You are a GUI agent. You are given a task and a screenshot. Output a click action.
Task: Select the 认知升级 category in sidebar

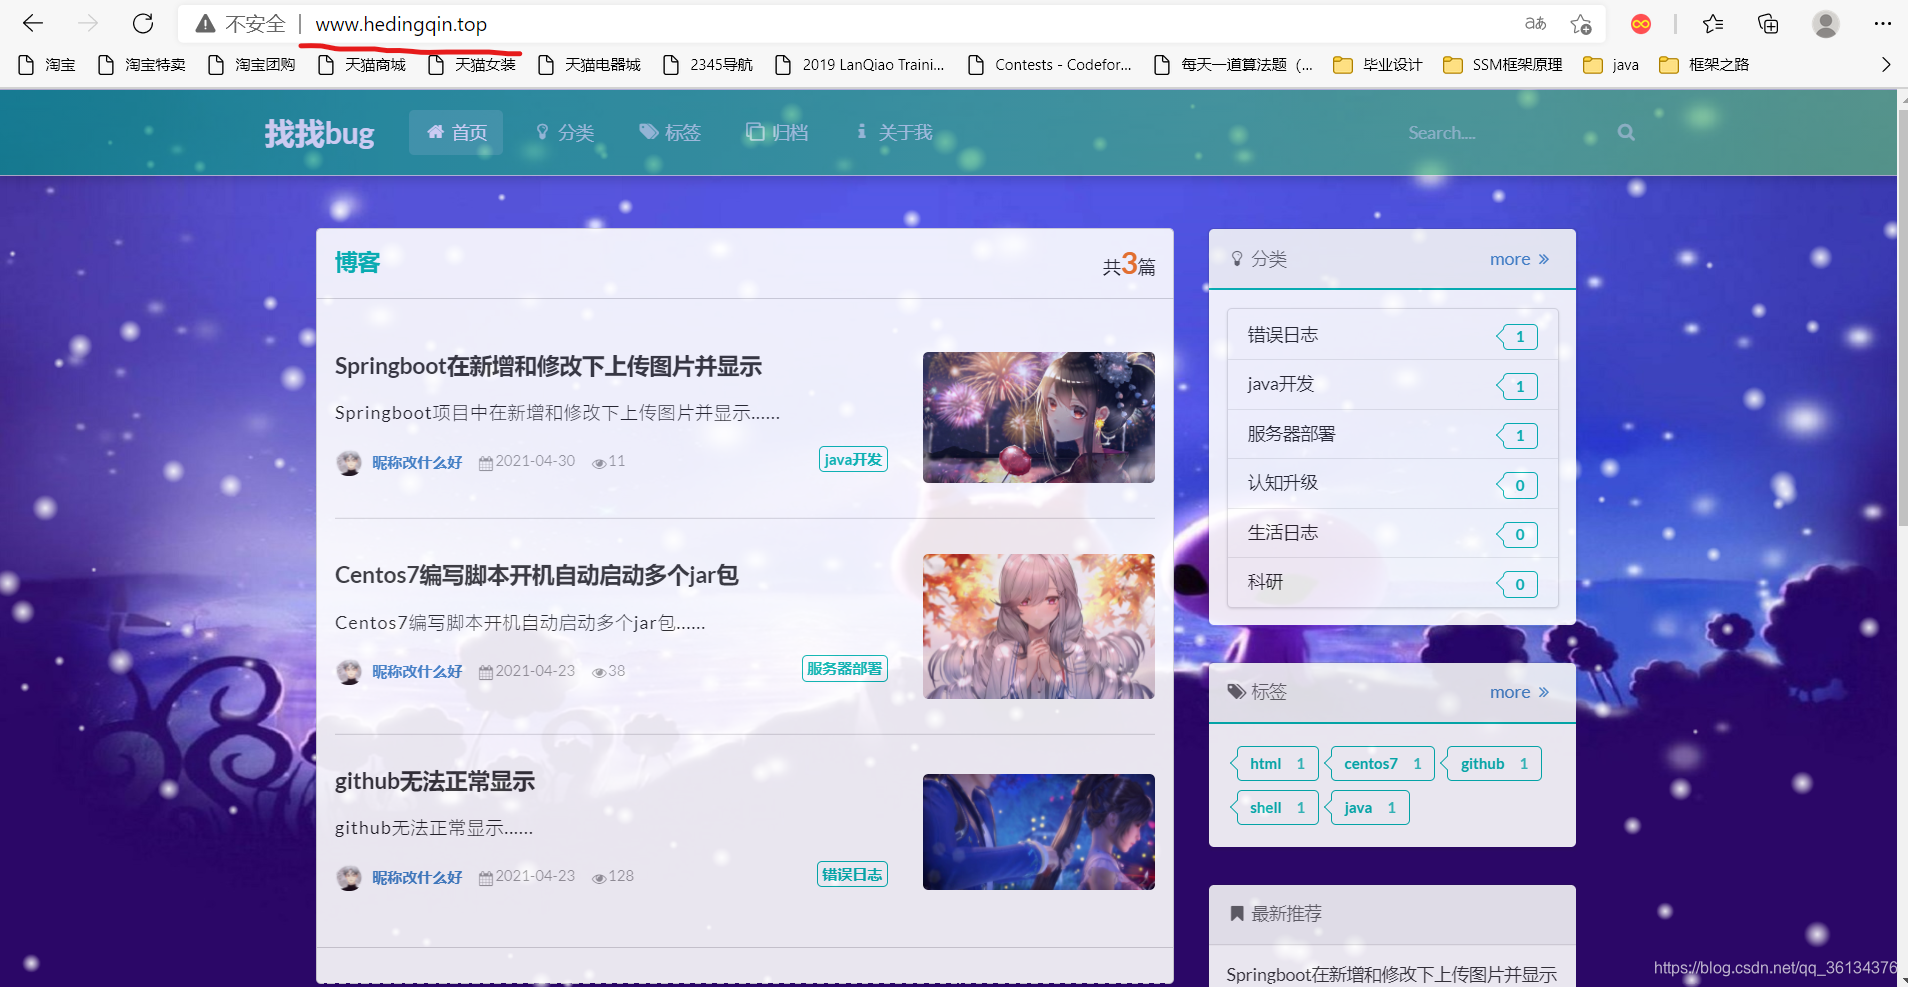1392,483
